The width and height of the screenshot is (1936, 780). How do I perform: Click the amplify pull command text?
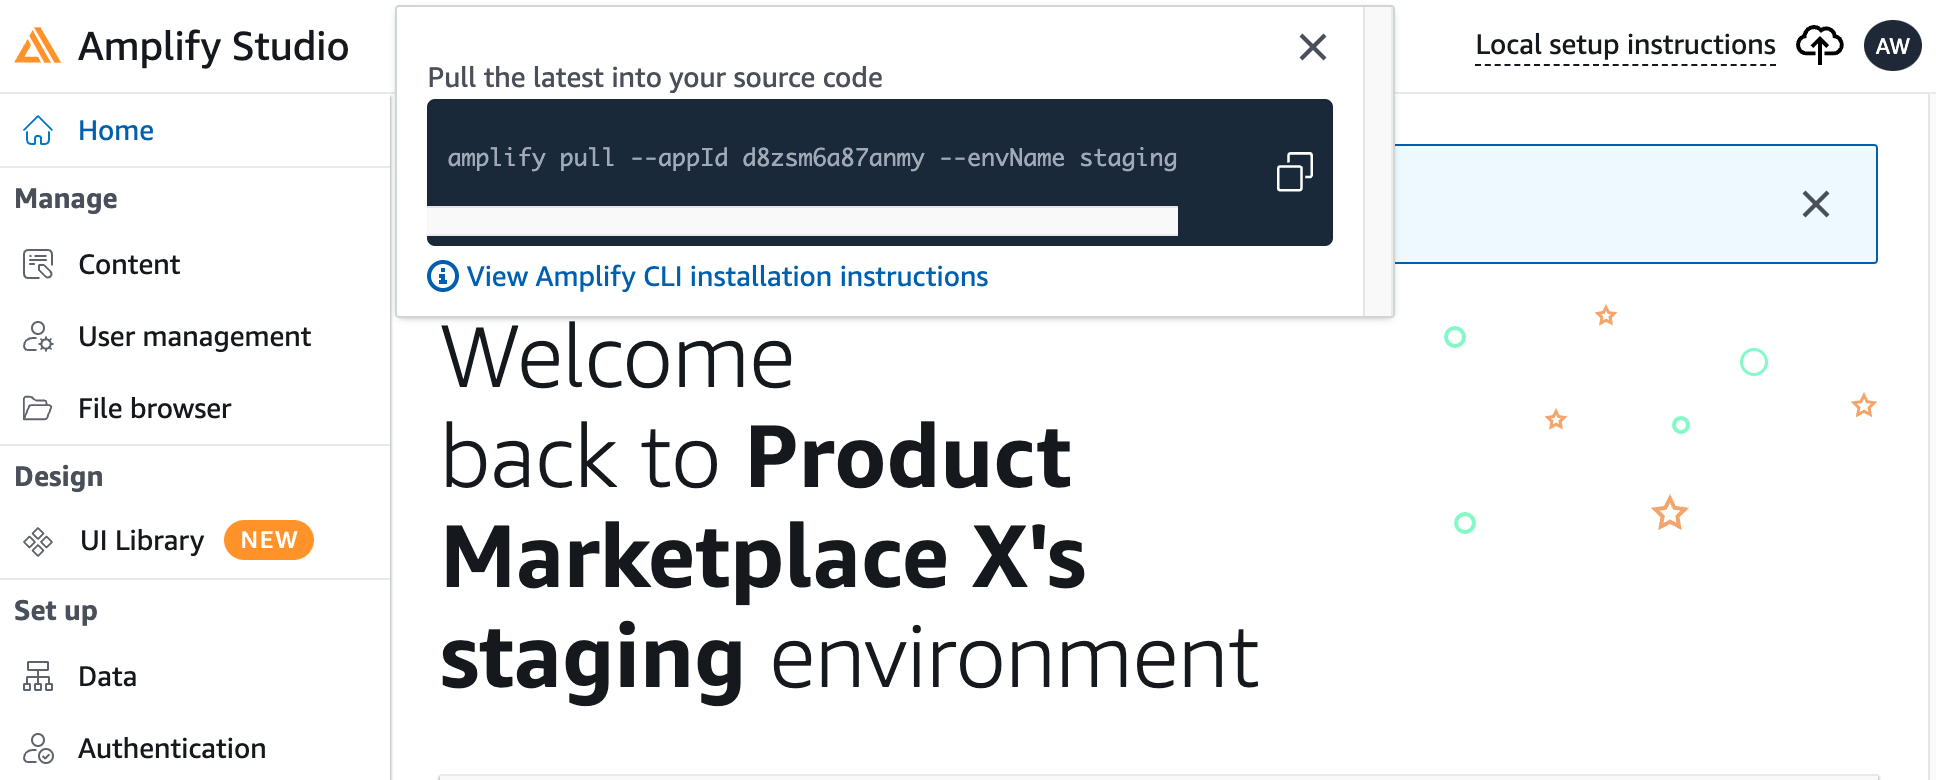[812, 158]
